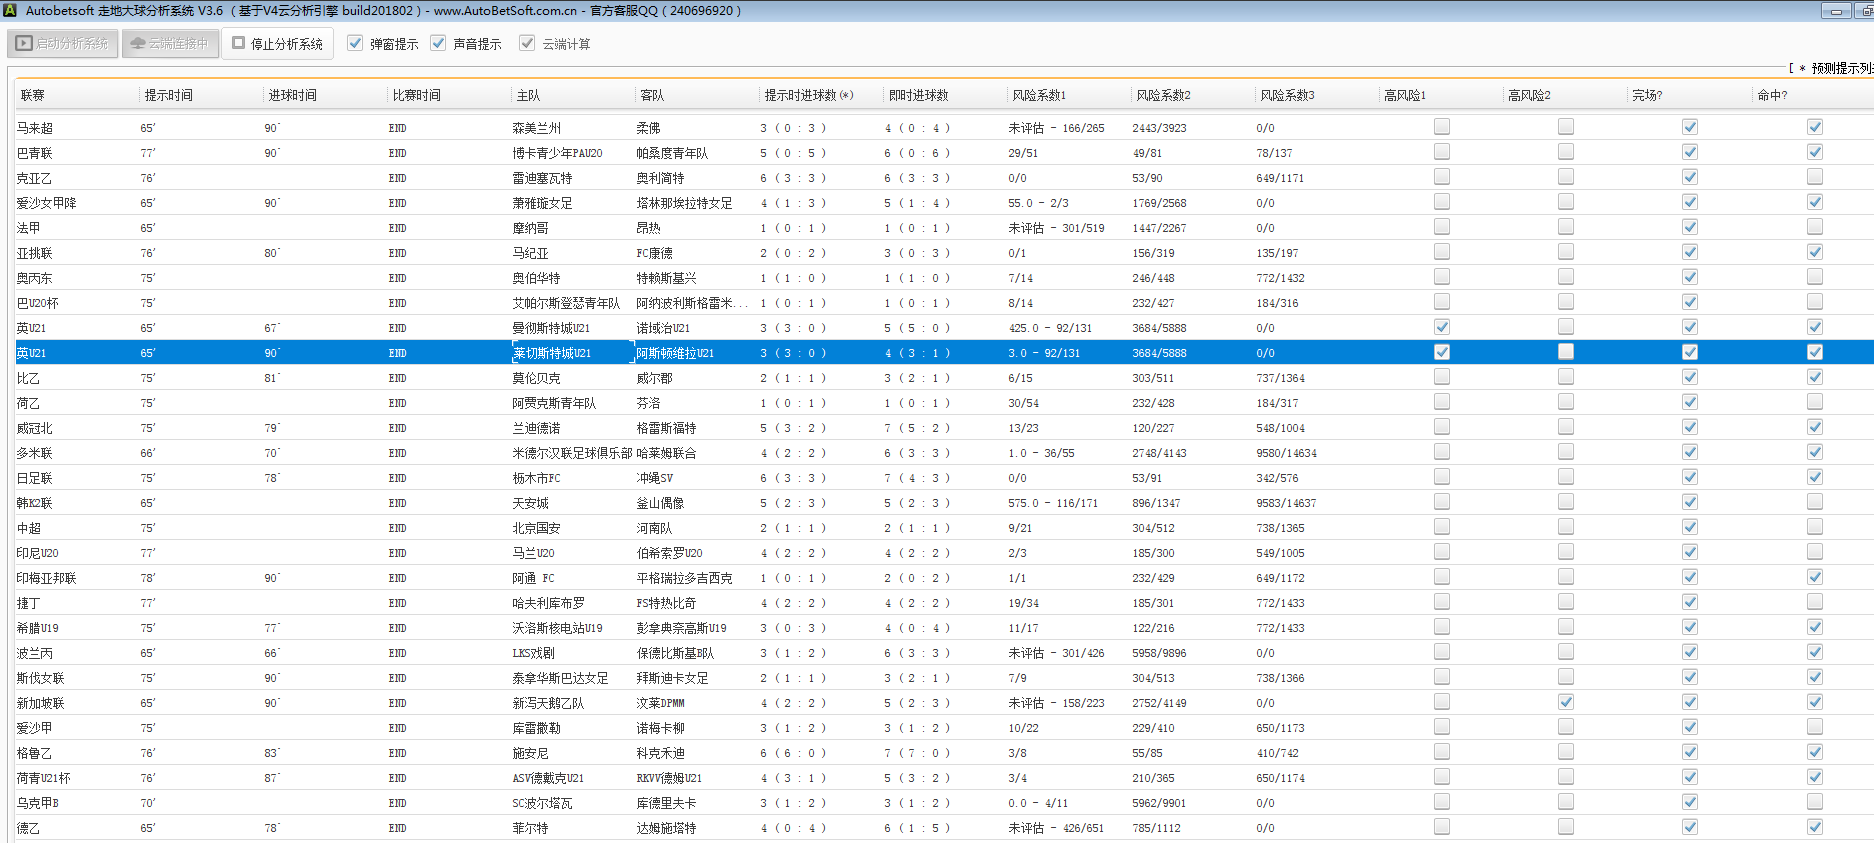Click the cloud icon on 云端连接中

tap(138, 44)
